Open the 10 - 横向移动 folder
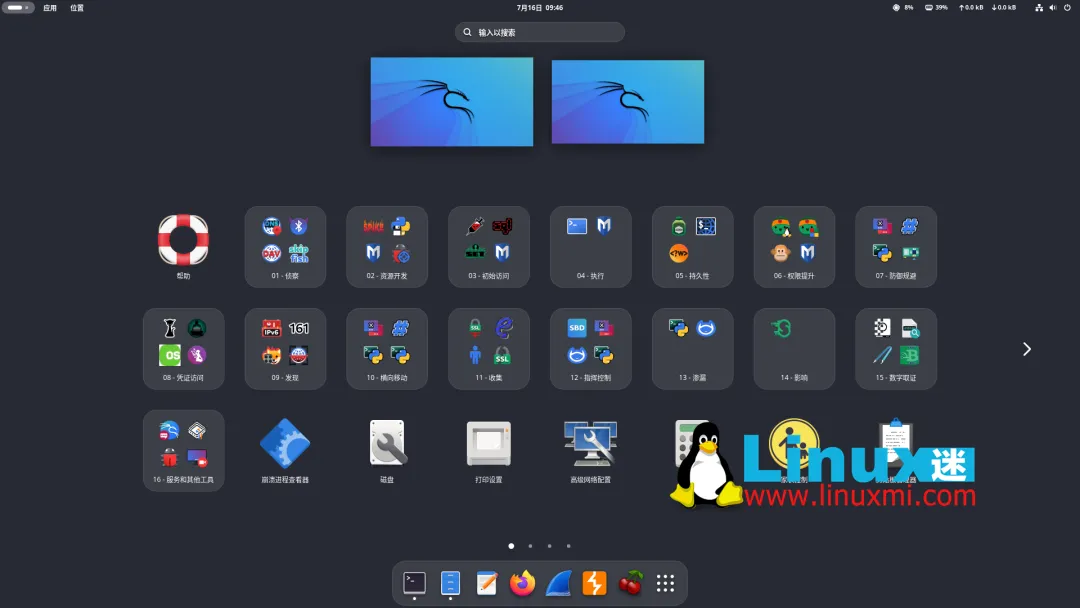The height and width of the screenshot is (608, 1080). [x=387, y=348]
